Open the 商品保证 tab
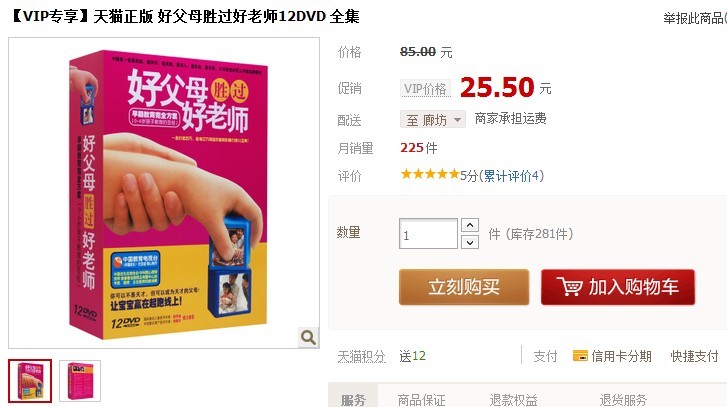Viewport: 727px width, 407px height. 421,400
